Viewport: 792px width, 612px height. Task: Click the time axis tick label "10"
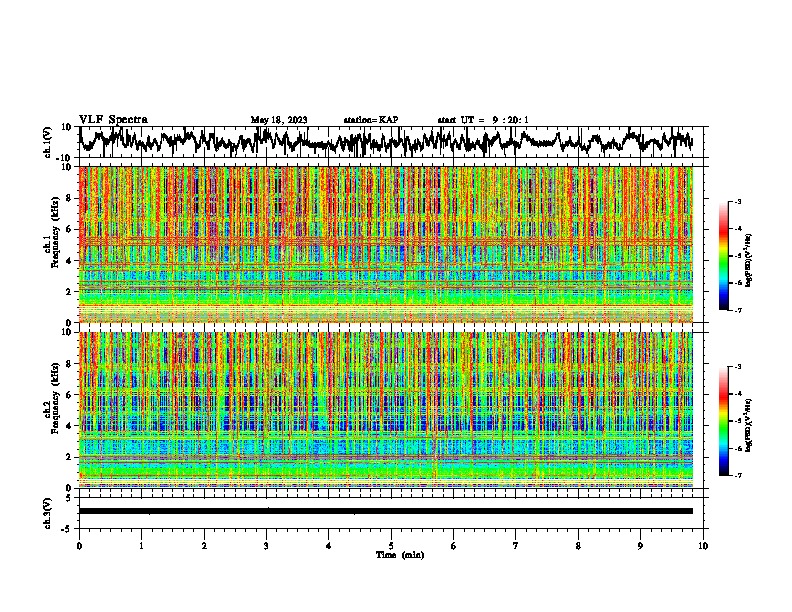click(703, 546)
